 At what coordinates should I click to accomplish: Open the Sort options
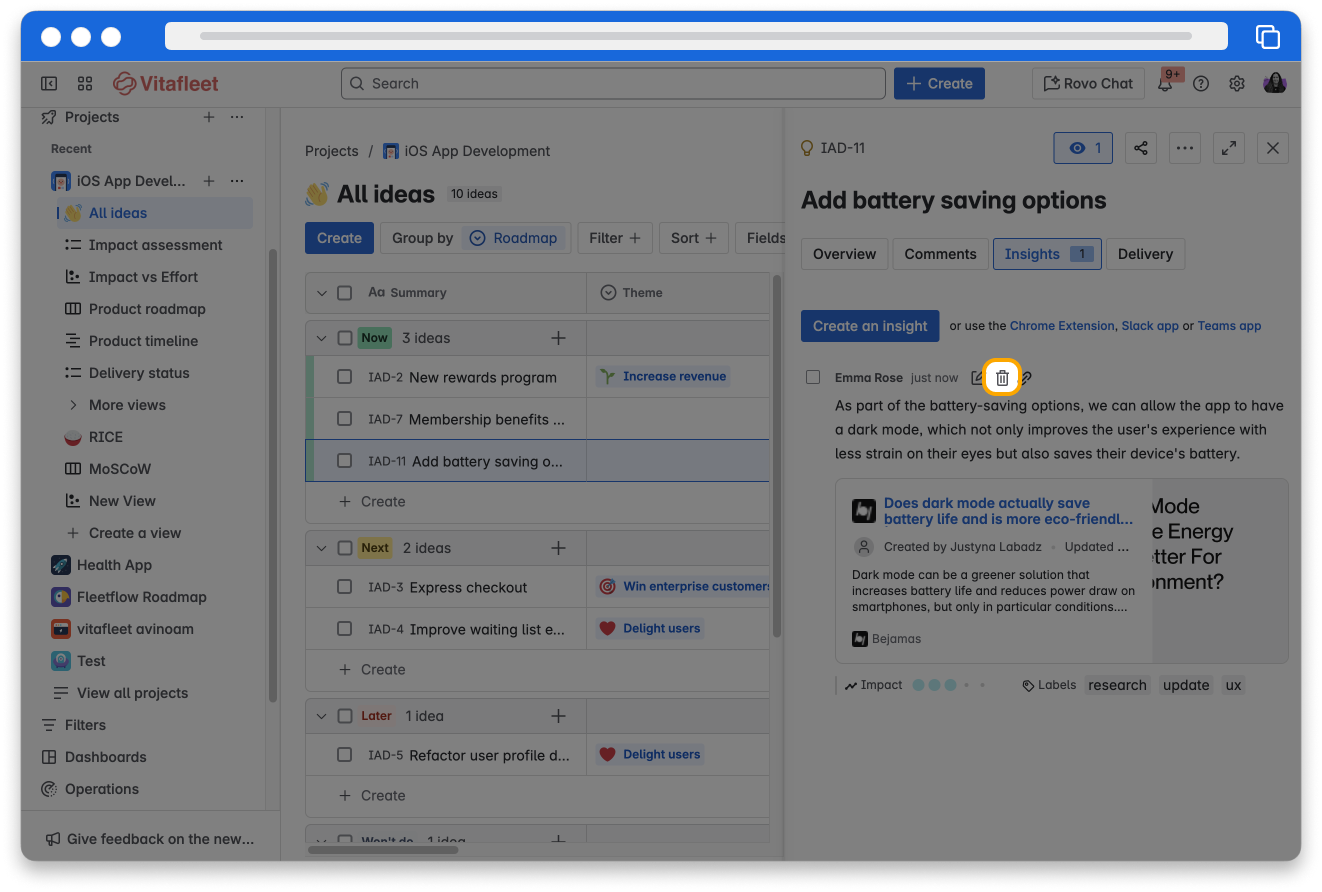pos(693,238)
